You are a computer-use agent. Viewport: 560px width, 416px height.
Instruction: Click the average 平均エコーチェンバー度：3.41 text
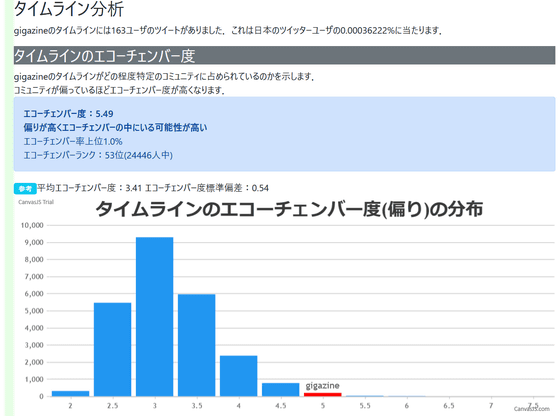(x=90, y=188)
